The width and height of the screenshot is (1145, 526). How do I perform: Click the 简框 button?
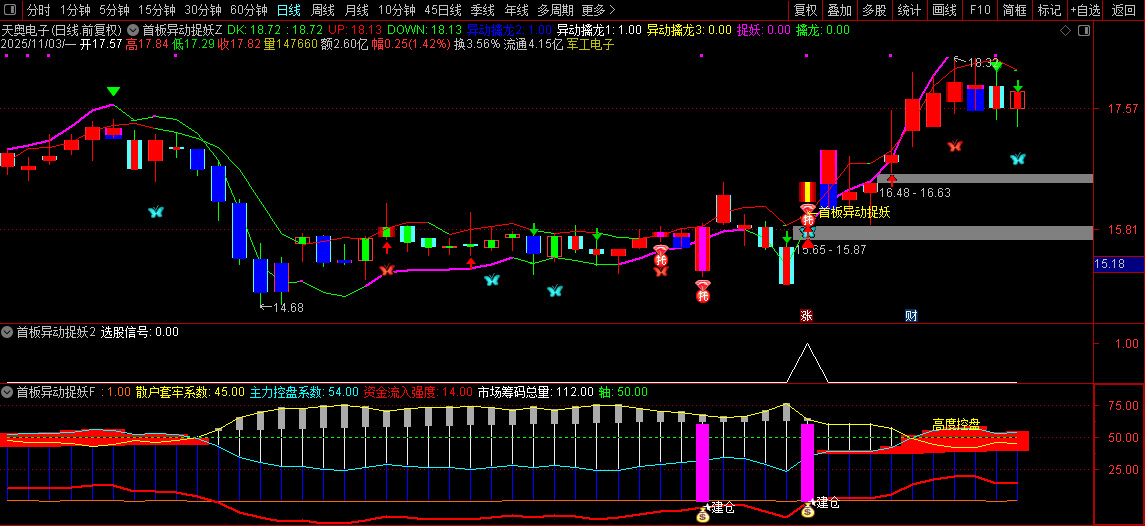tap(1014, 10)
